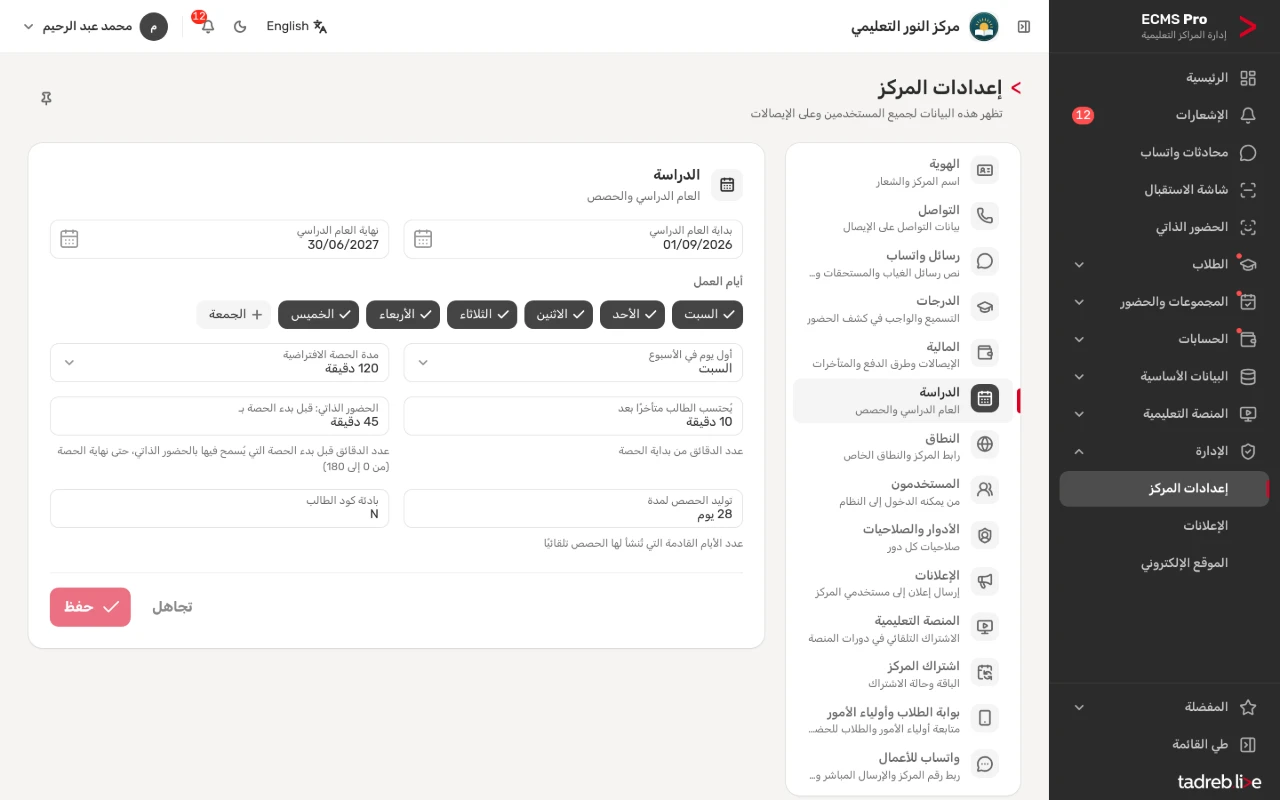The height and width of the screenshot is (800, 1280).
Task: Click تجاهل to discard changes
Action: click(x=172, y=607)
